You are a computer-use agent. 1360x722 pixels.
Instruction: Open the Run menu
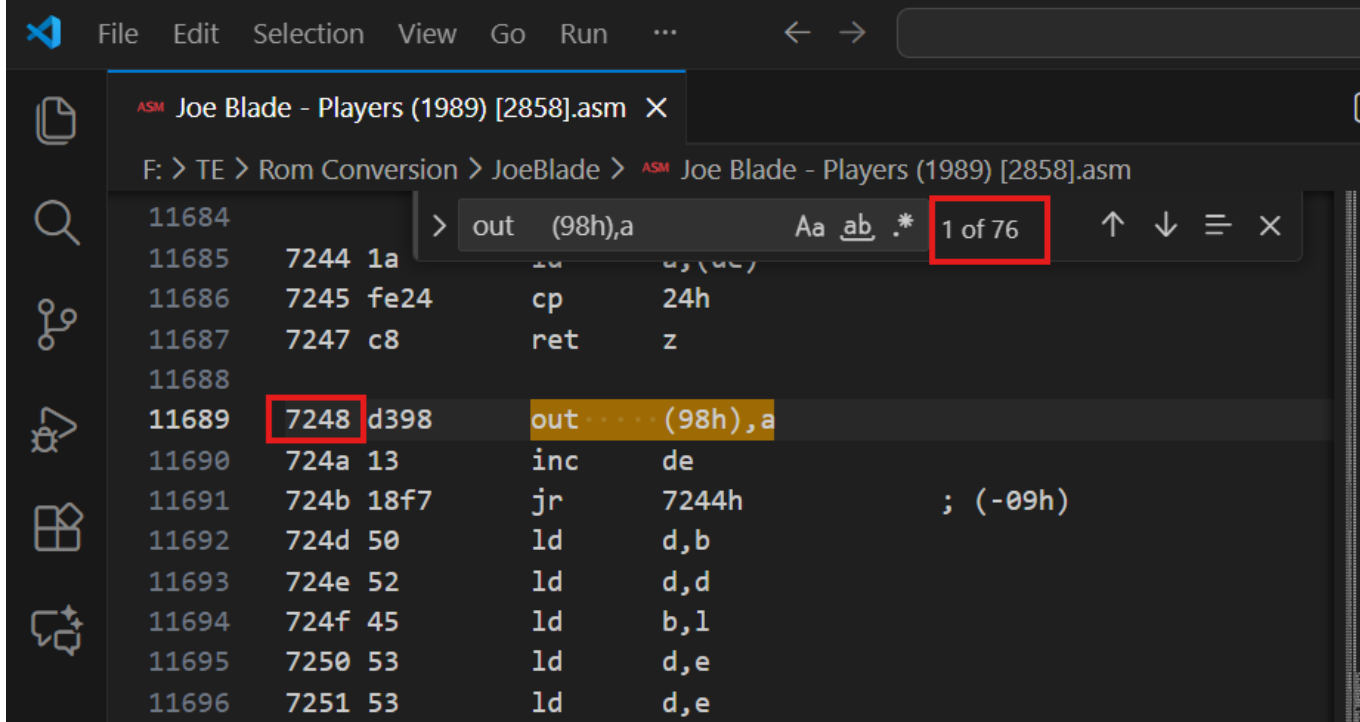point(583,33)
